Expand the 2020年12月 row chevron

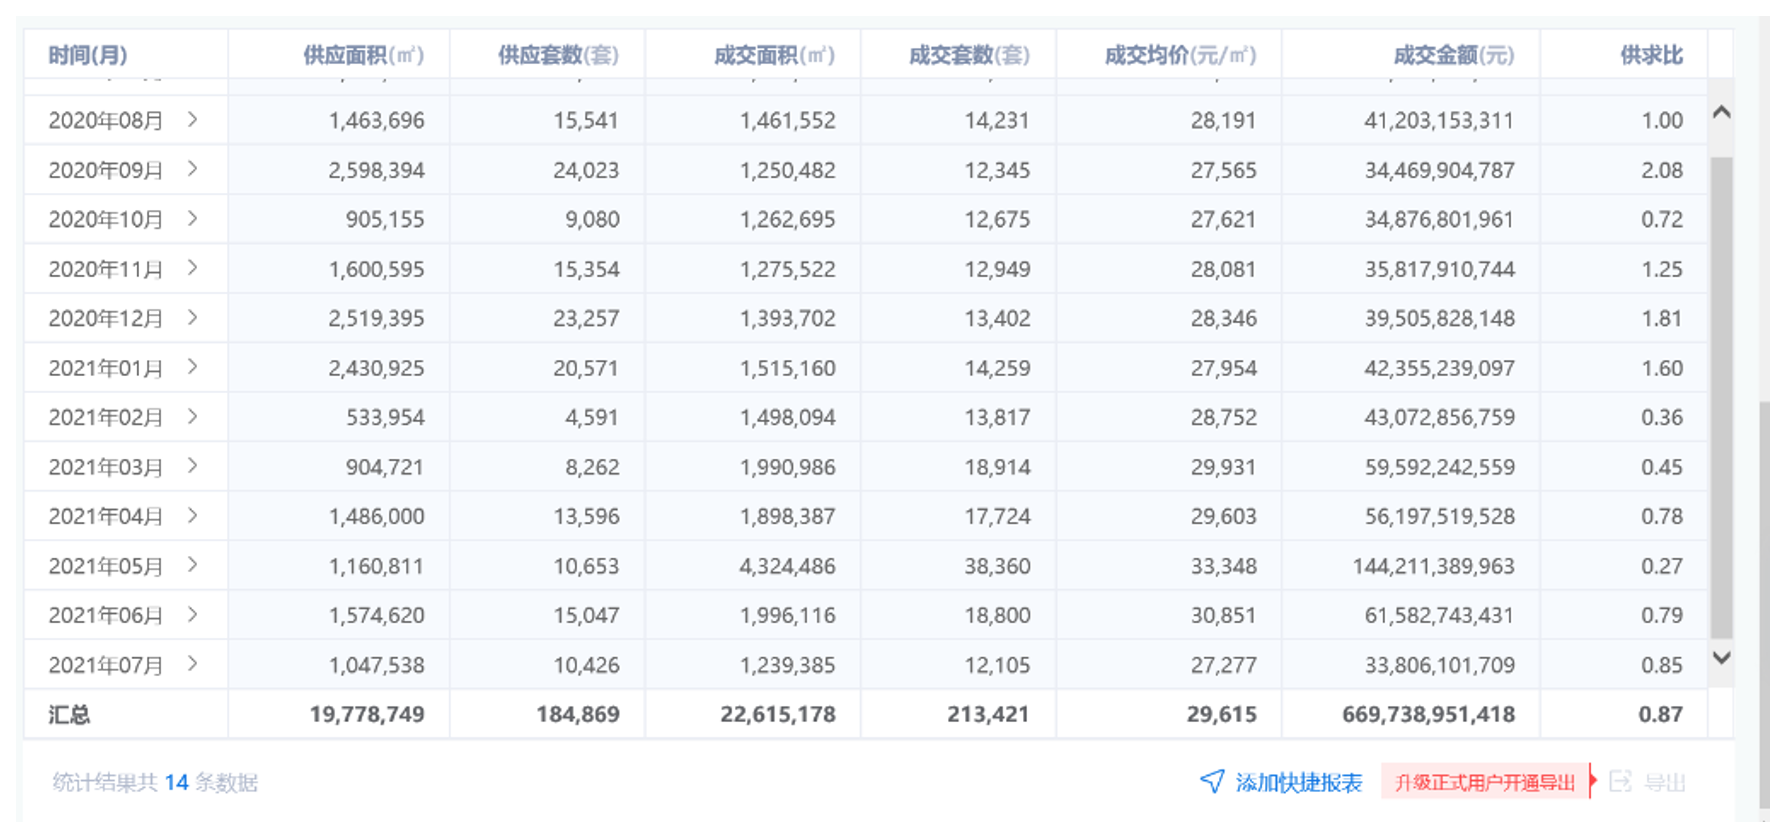coord(193,318)
